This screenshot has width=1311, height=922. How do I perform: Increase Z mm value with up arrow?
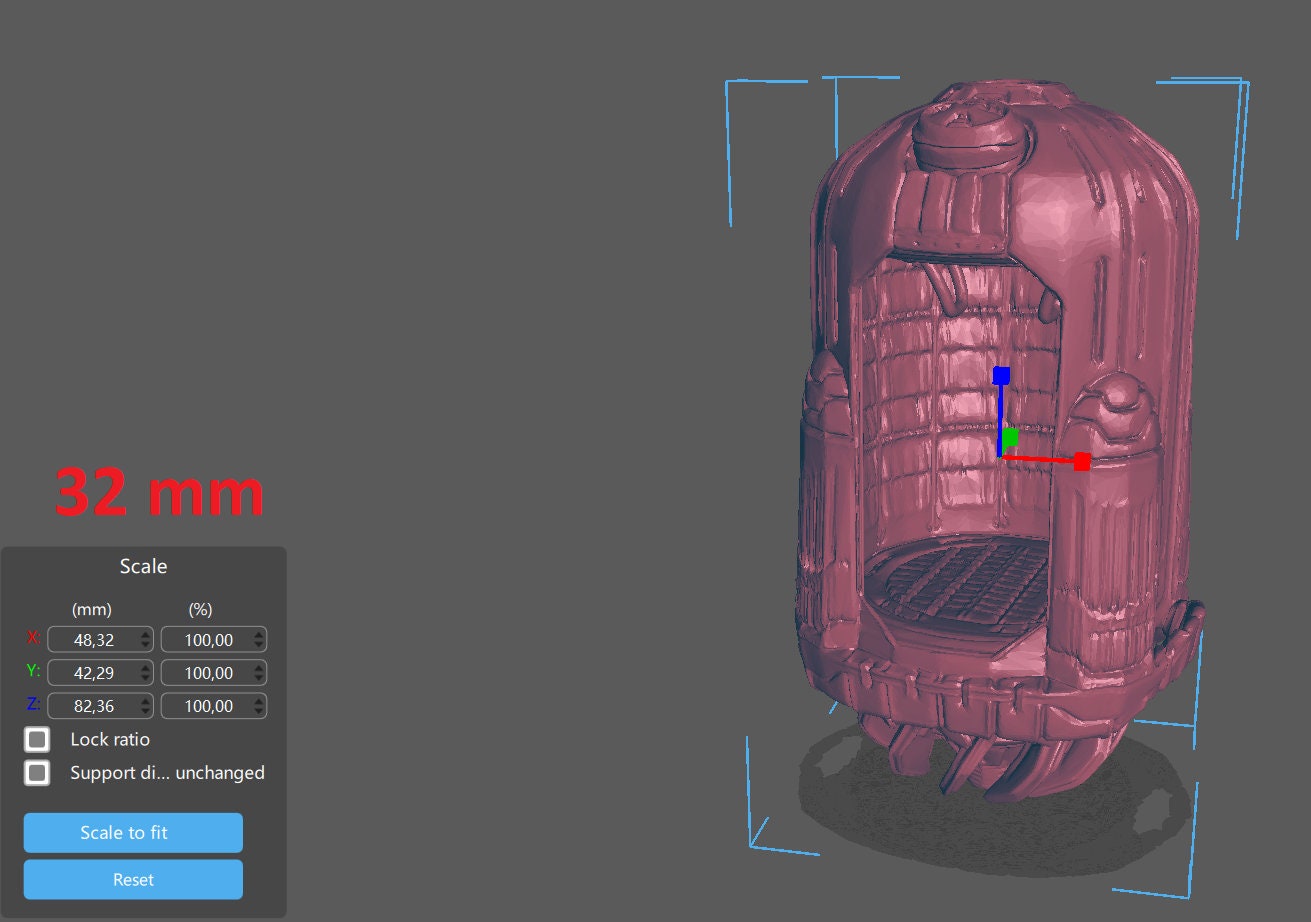click(x=146, y=701)
